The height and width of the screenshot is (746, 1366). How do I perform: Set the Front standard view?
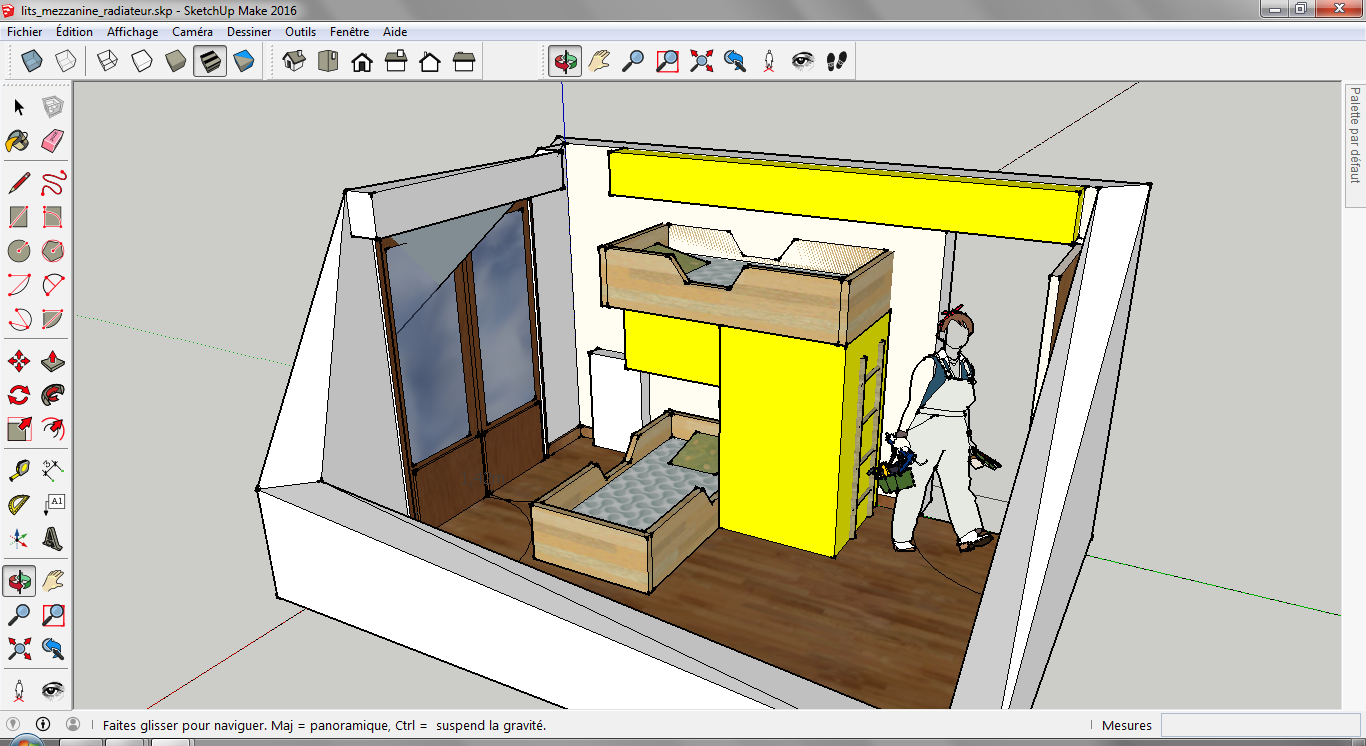click(362, 62)
